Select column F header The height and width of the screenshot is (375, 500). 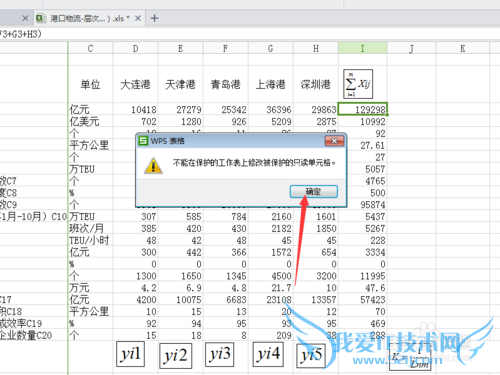pyautogui.click(x=225, y=49)
